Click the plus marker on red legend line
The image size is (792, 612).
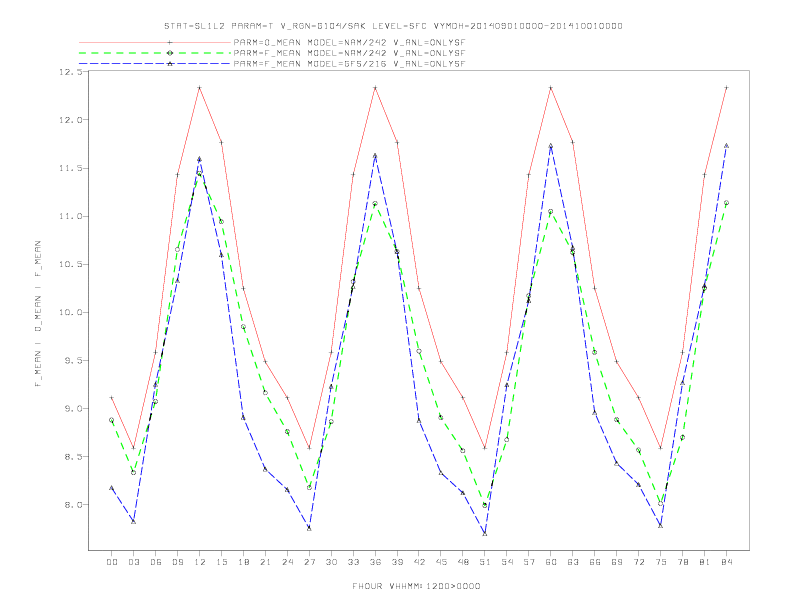pyautogui.click(x=170, y=42)
